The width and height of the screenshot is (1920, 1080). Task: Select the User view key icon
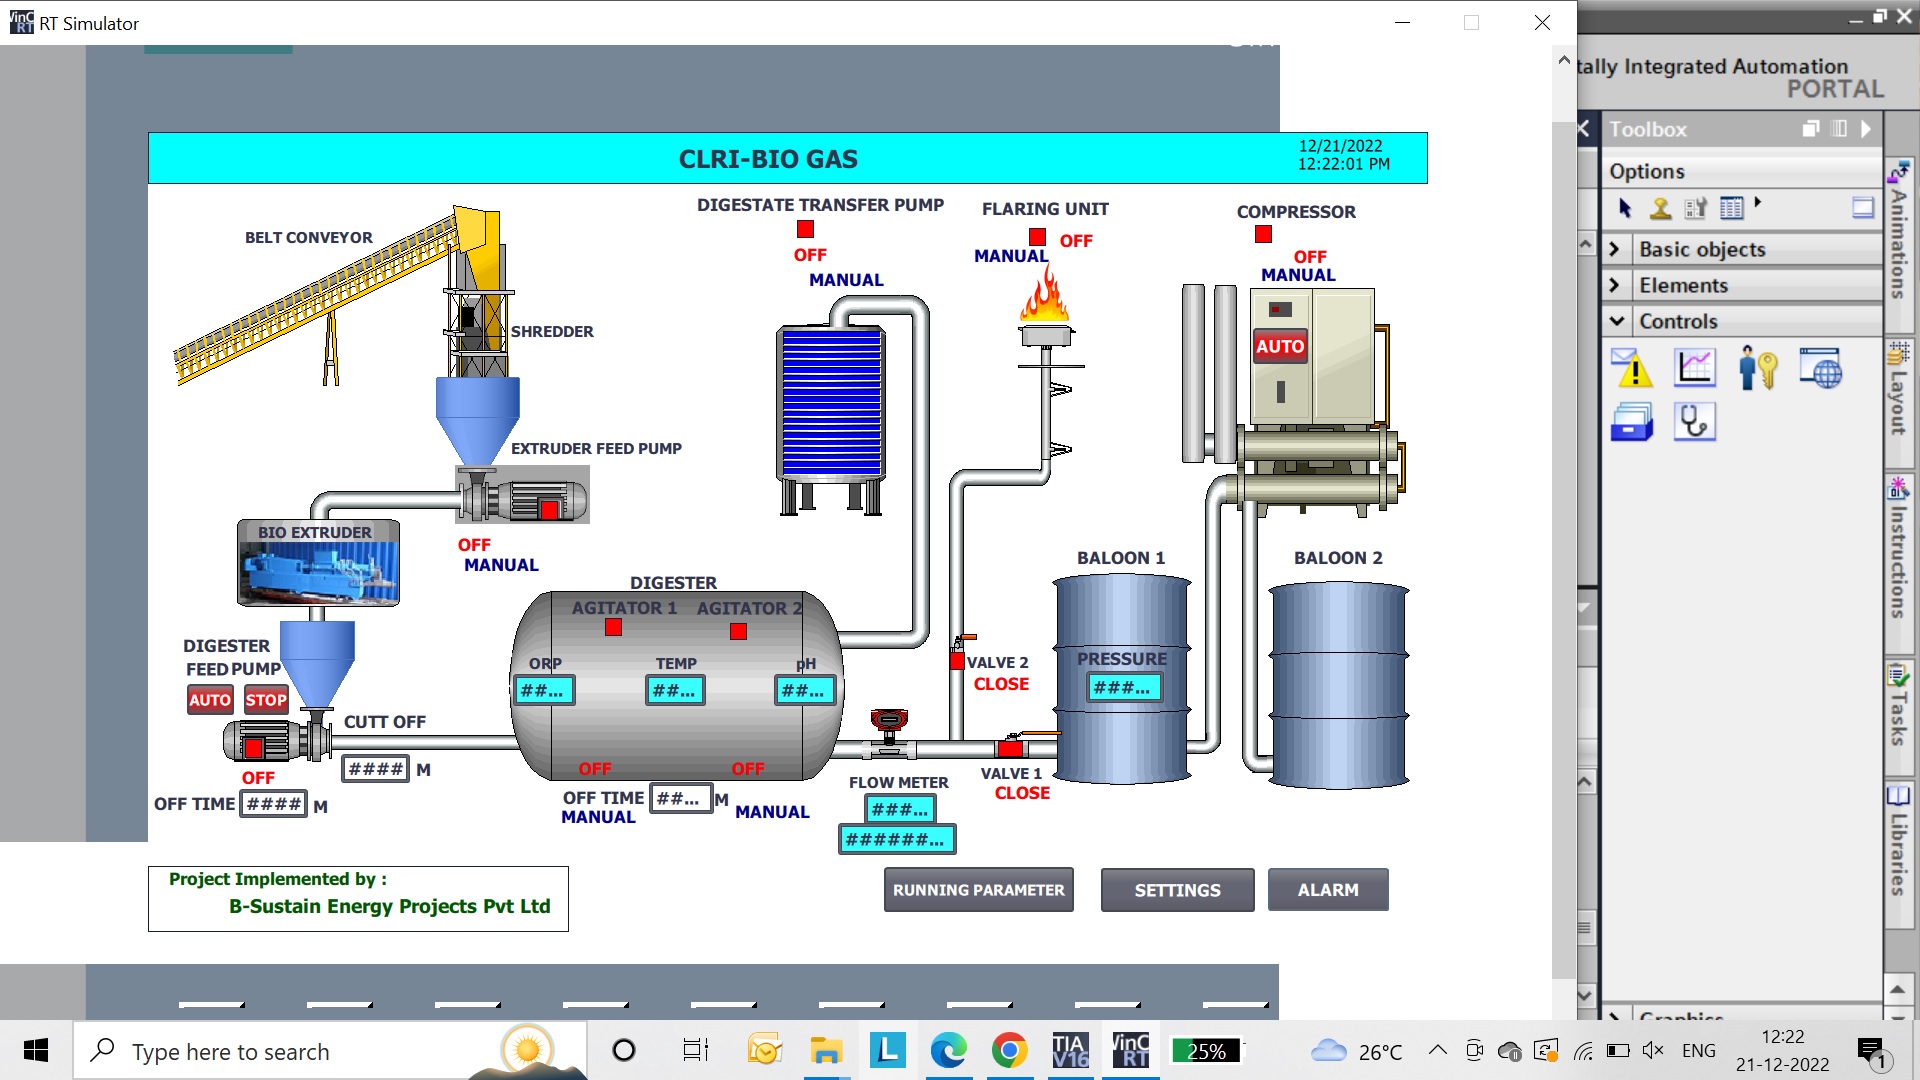click(1757, 368)
